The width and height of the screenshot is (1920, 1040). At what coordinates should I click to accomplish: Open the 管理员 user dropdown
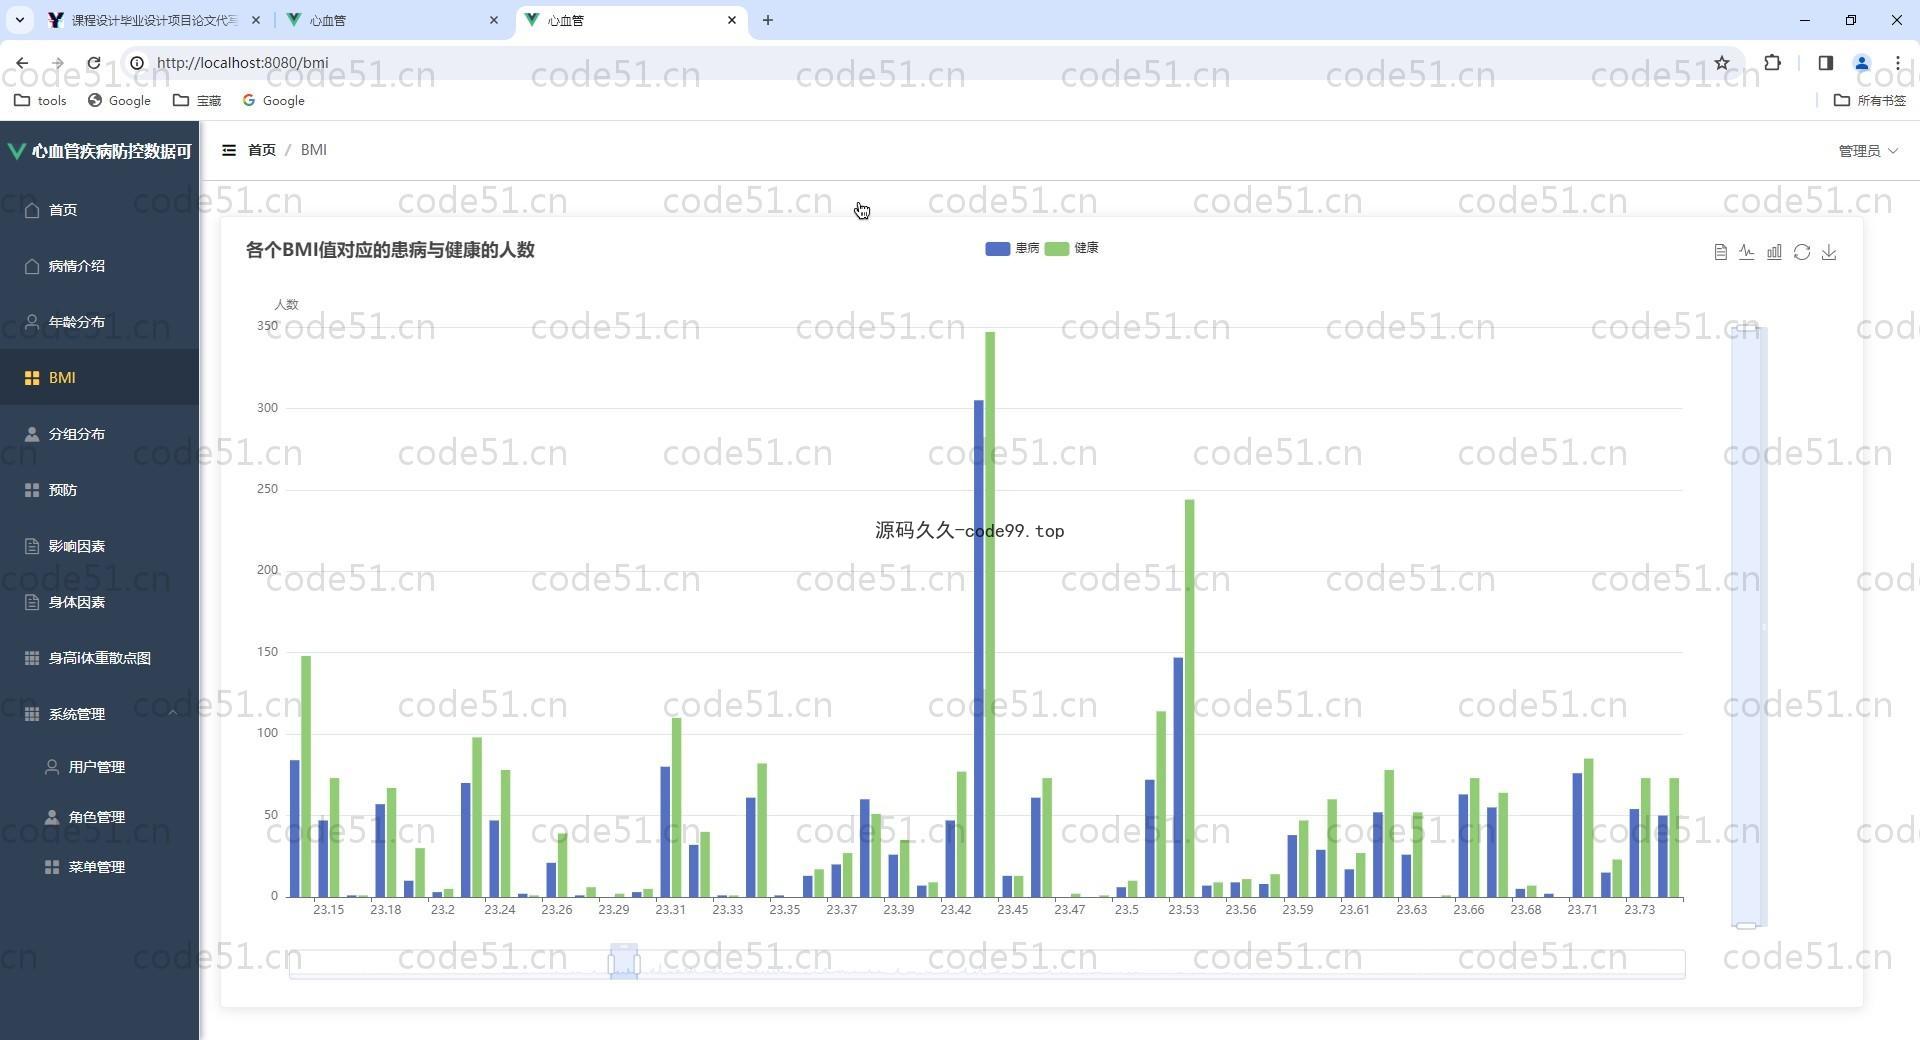[x=1868, y=151]
